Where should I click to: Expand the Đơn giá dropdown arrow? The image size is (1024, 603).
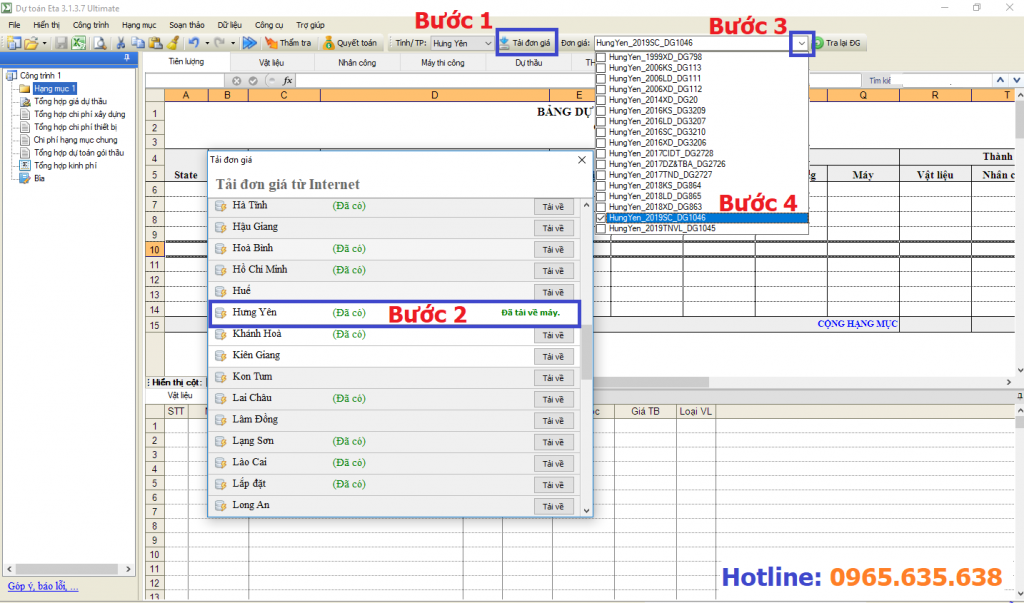(x=802, y=43)
